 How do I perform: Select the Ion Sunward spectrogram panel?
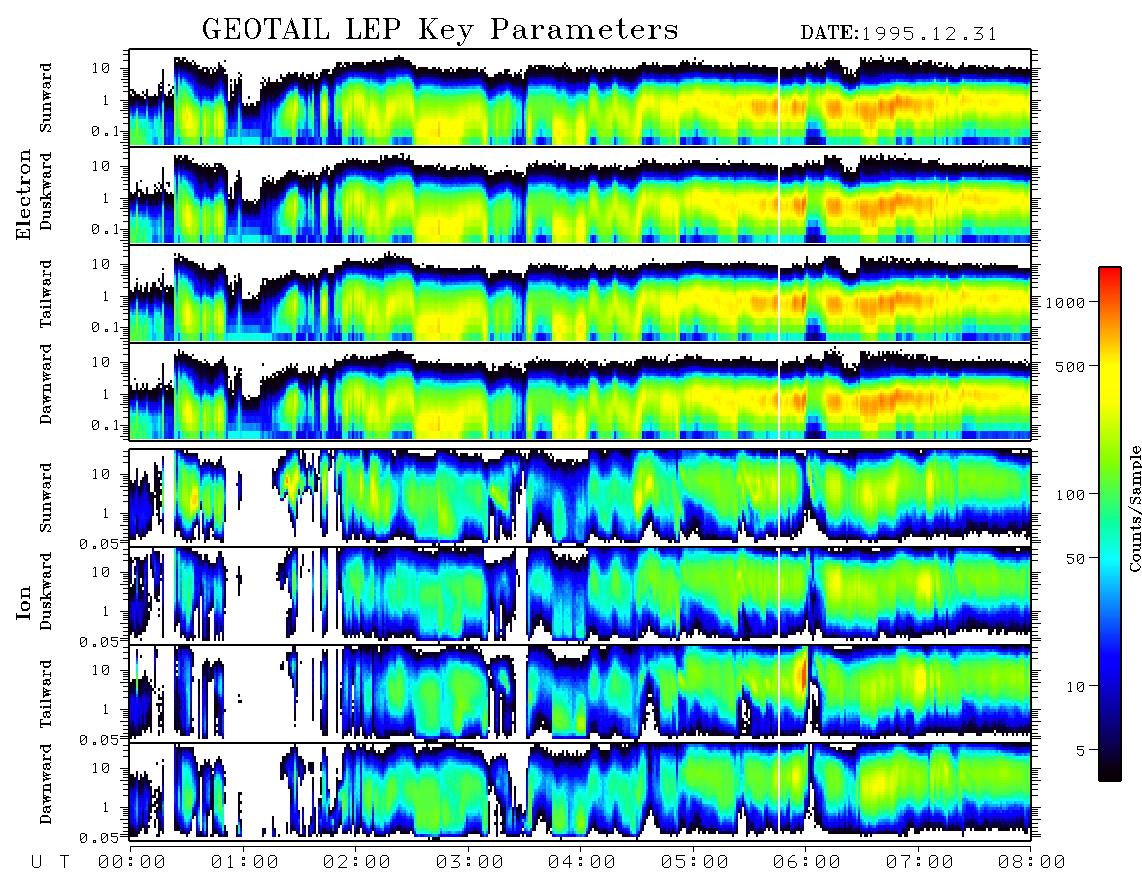(580, 497)
